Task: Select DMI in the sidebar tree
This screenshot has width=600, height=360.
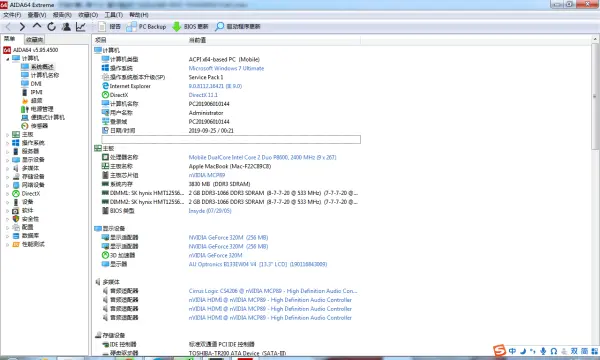Action: [36, 84]
